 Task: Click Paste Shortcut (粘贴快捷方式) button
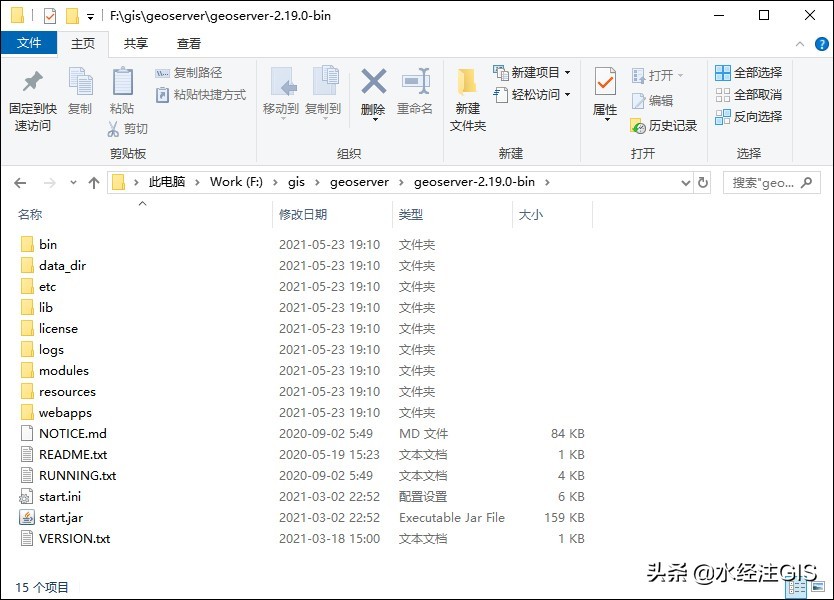[x=201, y=95]
